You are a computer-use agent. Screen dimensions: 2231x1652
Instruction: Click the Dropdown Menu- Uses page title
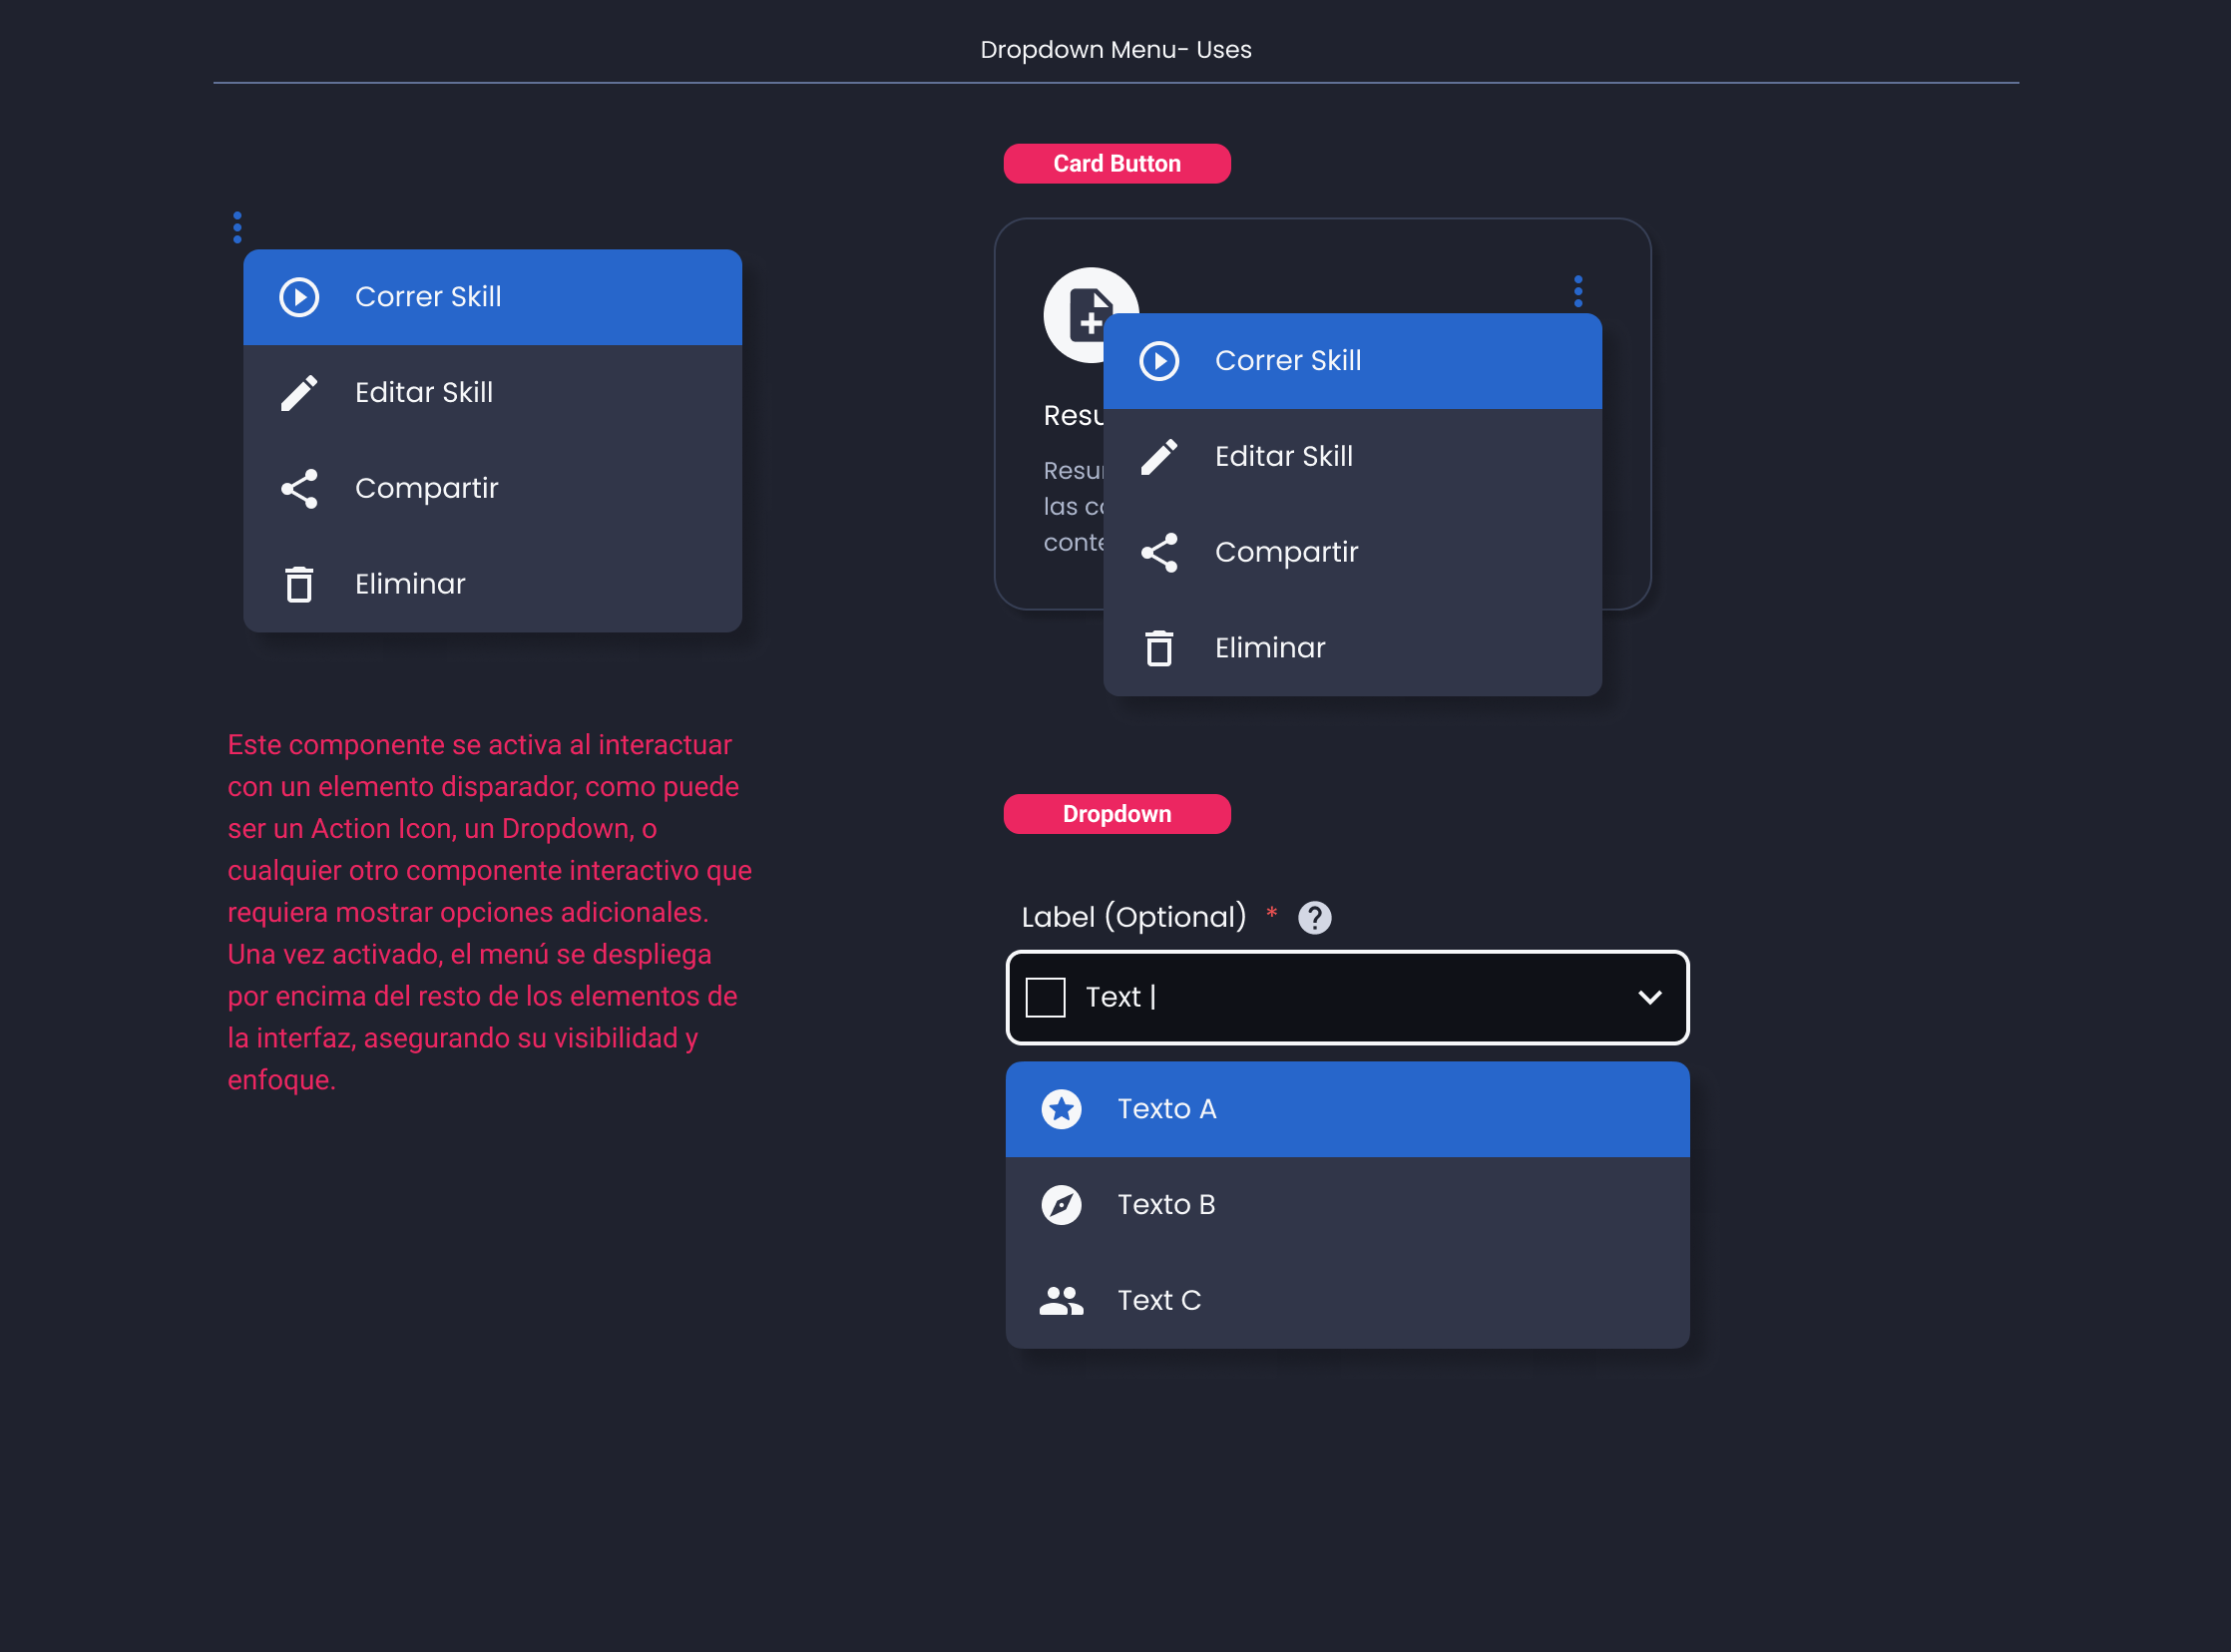1115,50
